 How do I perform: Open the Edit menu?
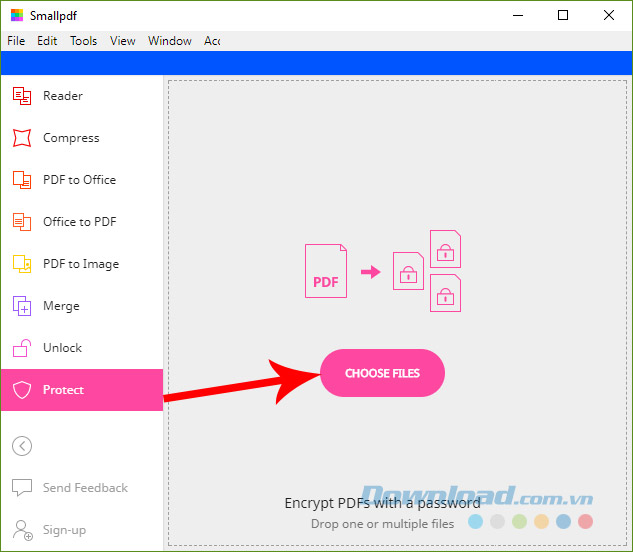(47, 41)
